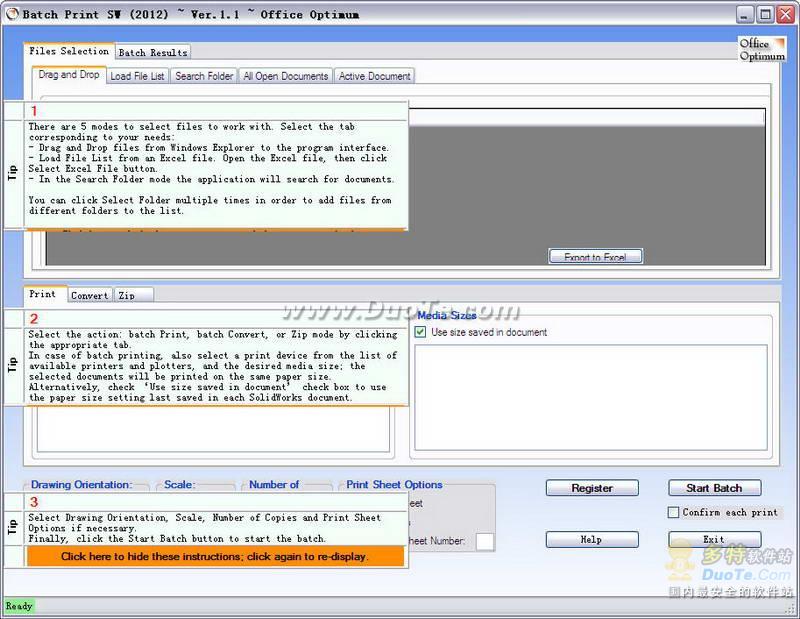
Task: Switch to the Load File List tab
Action: coord(137,76)
